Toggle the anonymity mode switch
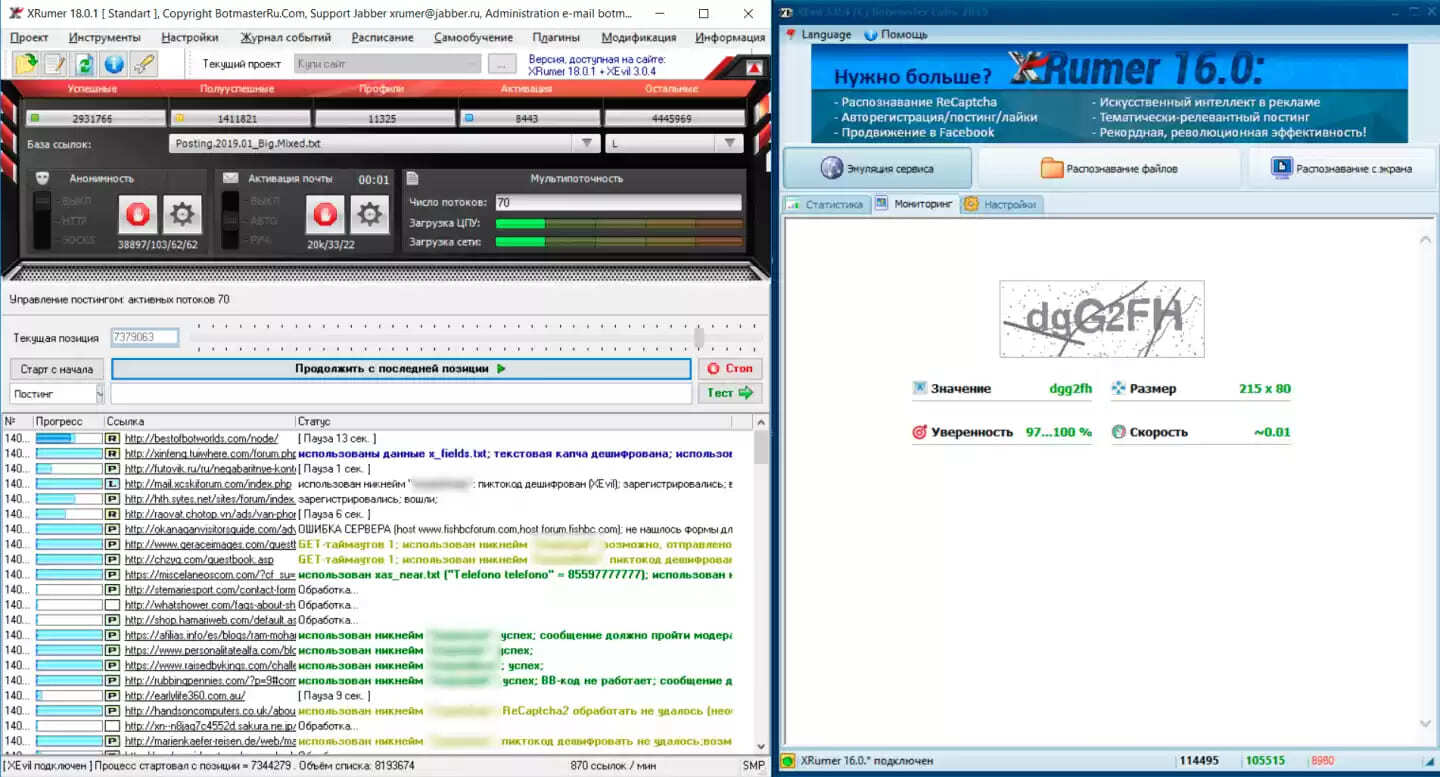This screenshot has height=777, width=1440. [x=42, y=221]
